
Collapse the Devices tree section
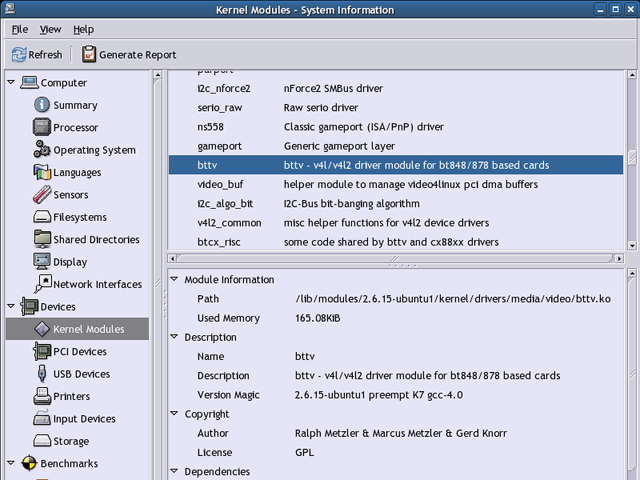pos(11,307)
